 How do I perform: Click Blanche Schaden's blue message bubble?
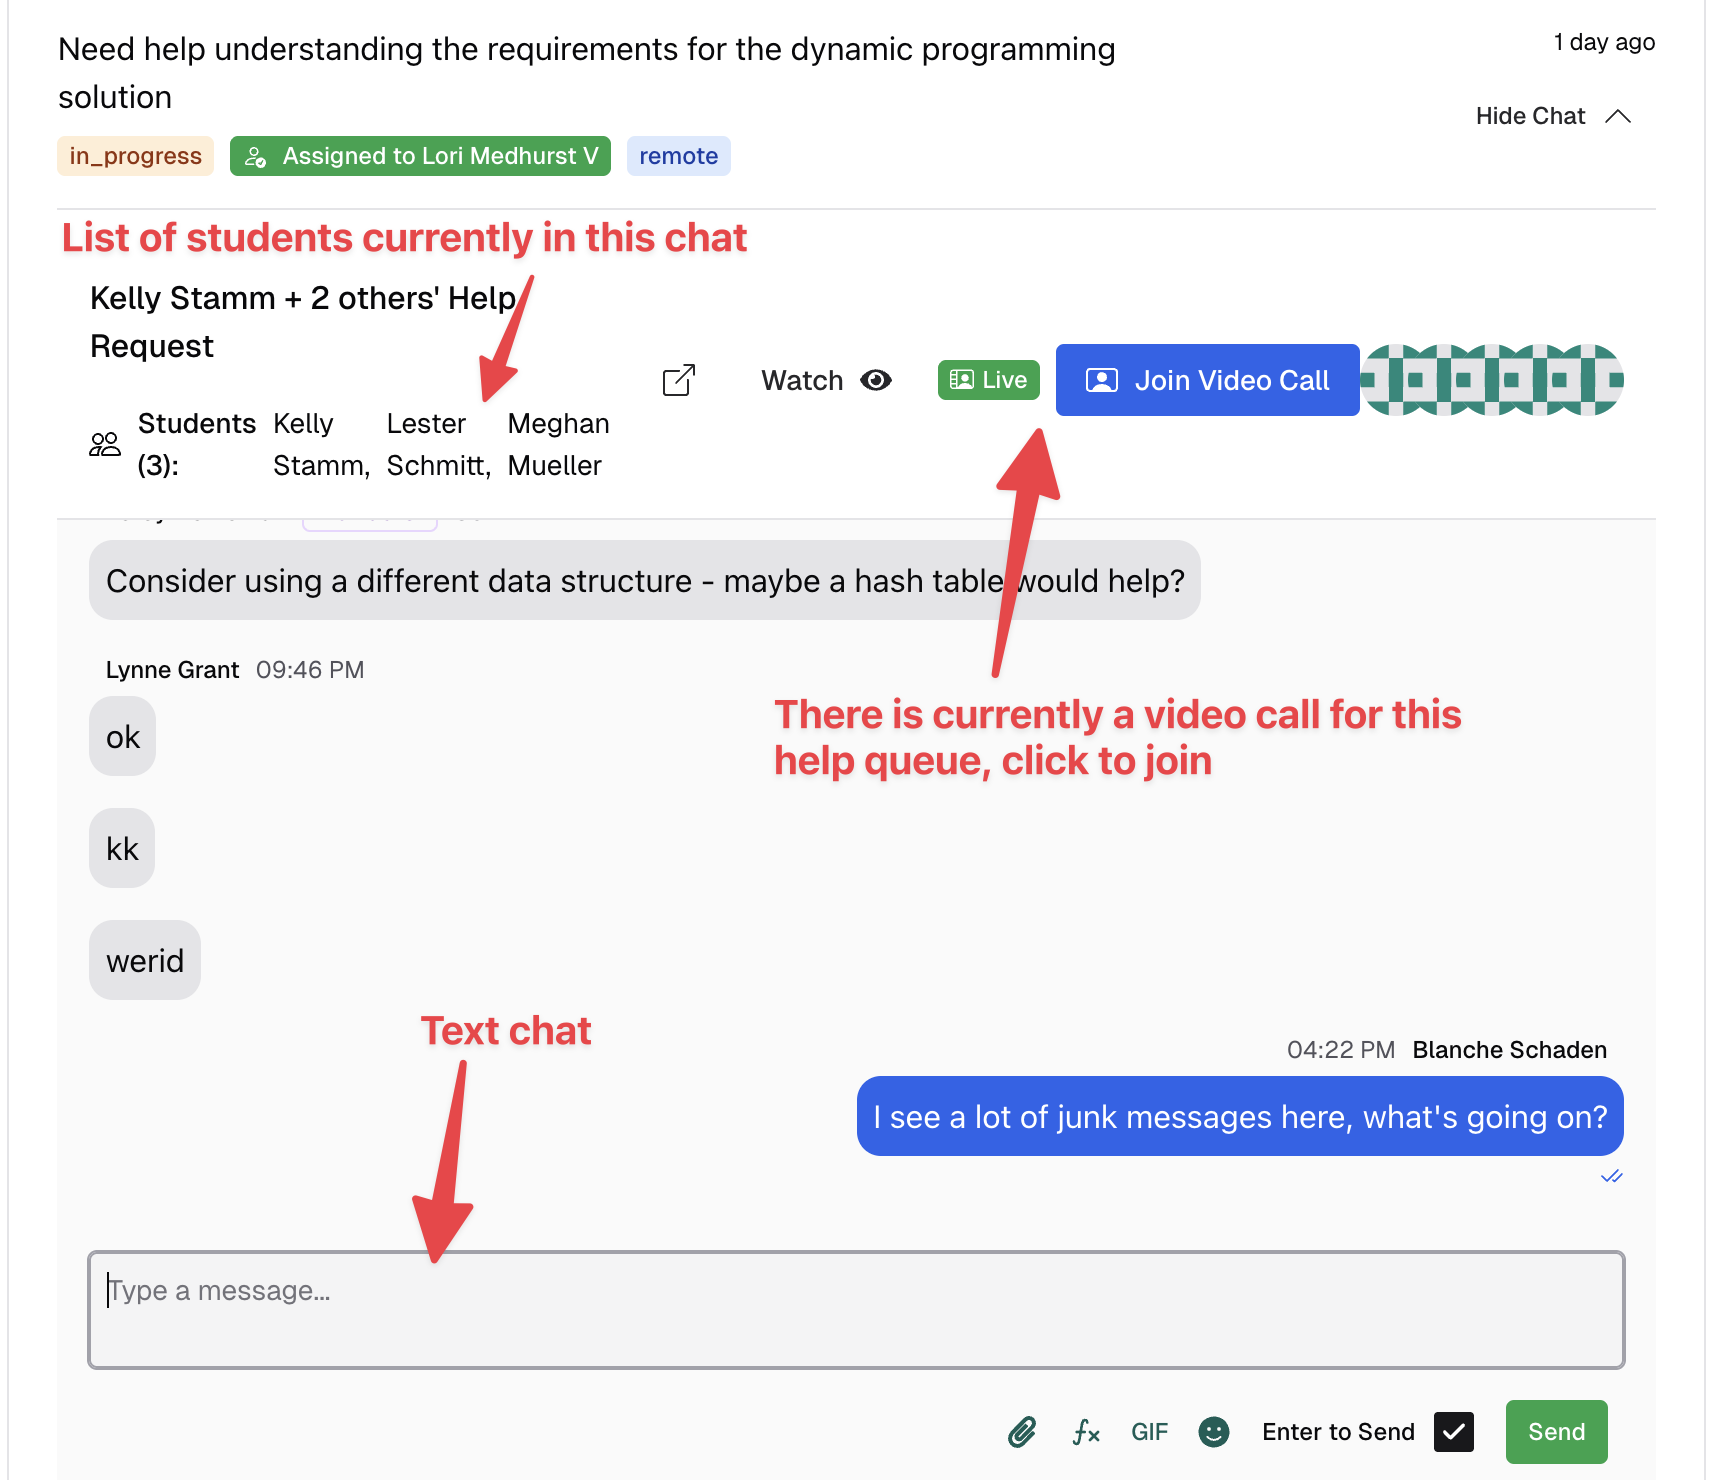click(1239, 1116)
